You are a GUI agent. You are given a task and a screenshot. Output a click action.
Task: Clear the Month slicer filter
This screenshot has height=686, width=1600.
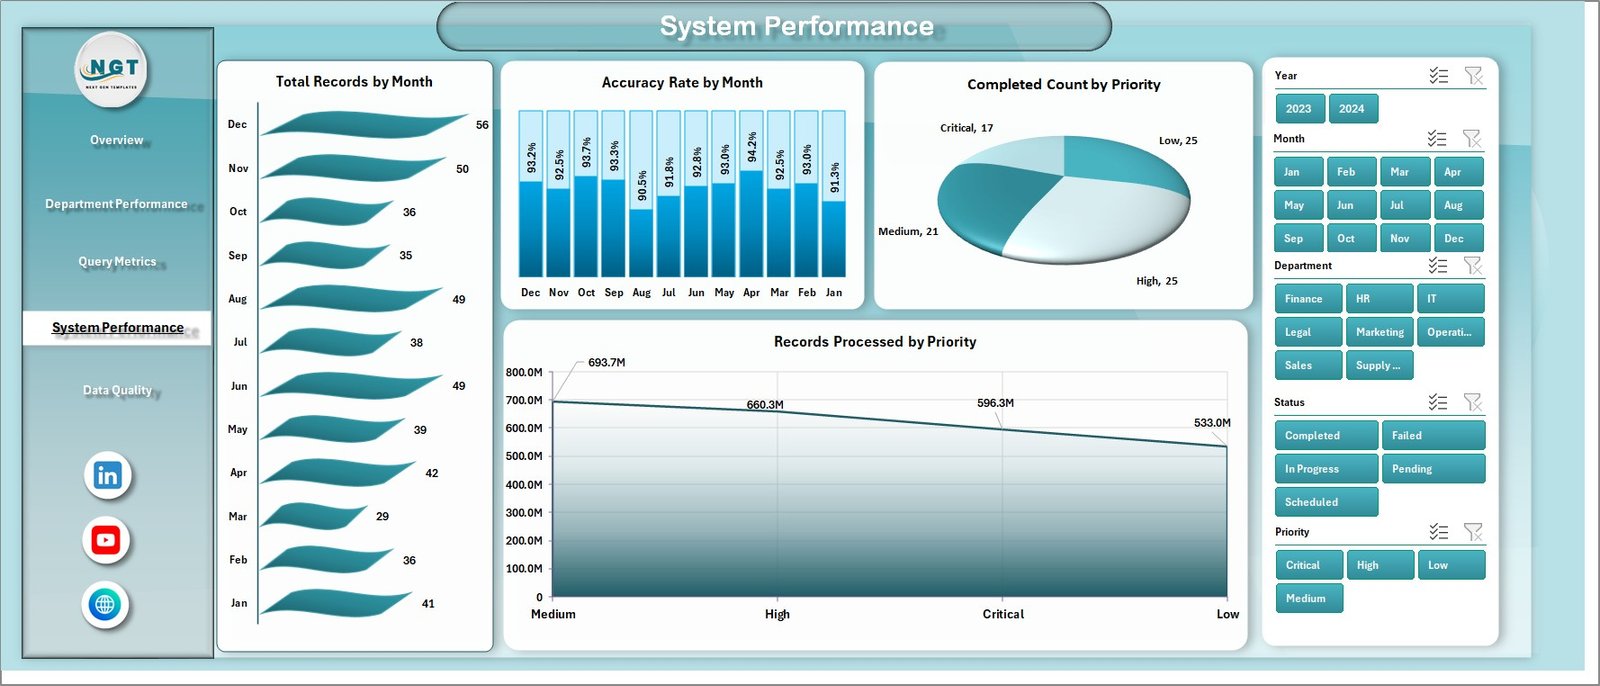click(x=1472, y=139)
